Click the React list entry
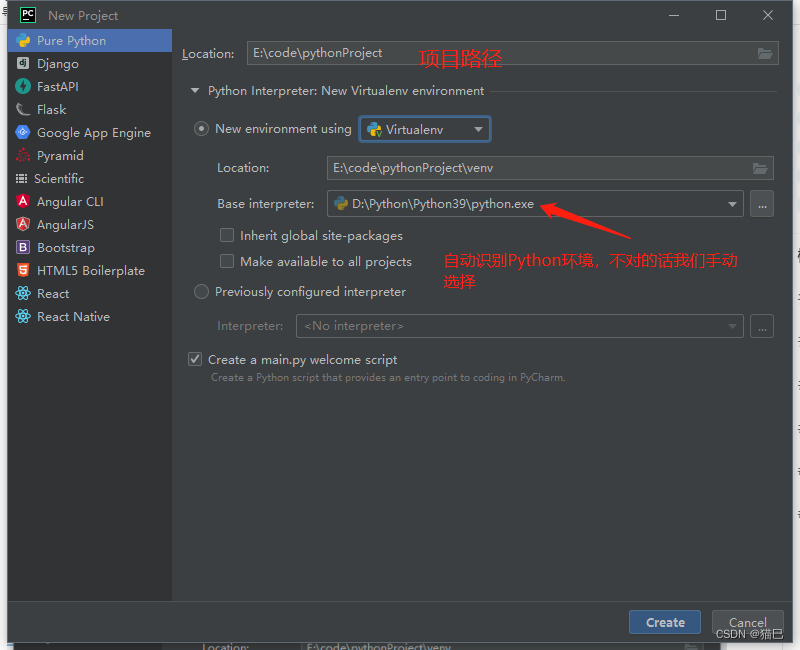The width and height of the screenshot is (800, 650). [x=90, y=293]
